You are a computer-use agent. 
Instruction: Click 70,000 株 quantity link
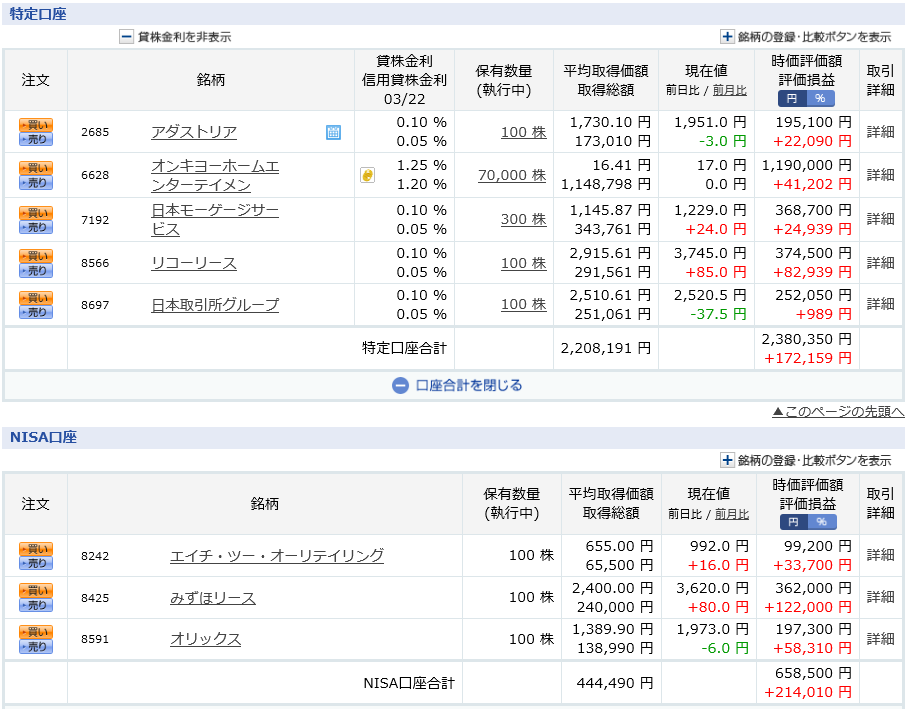pos(512,176)
